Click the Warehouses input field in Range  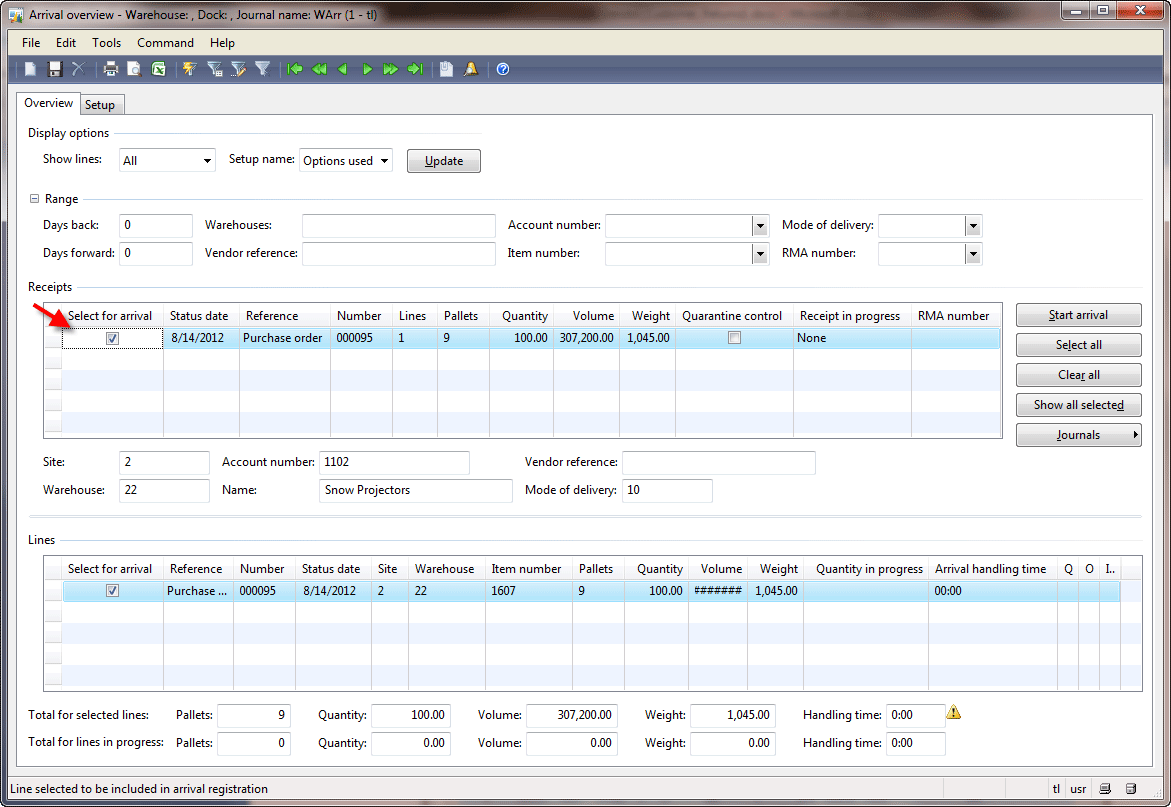point(399,225)
